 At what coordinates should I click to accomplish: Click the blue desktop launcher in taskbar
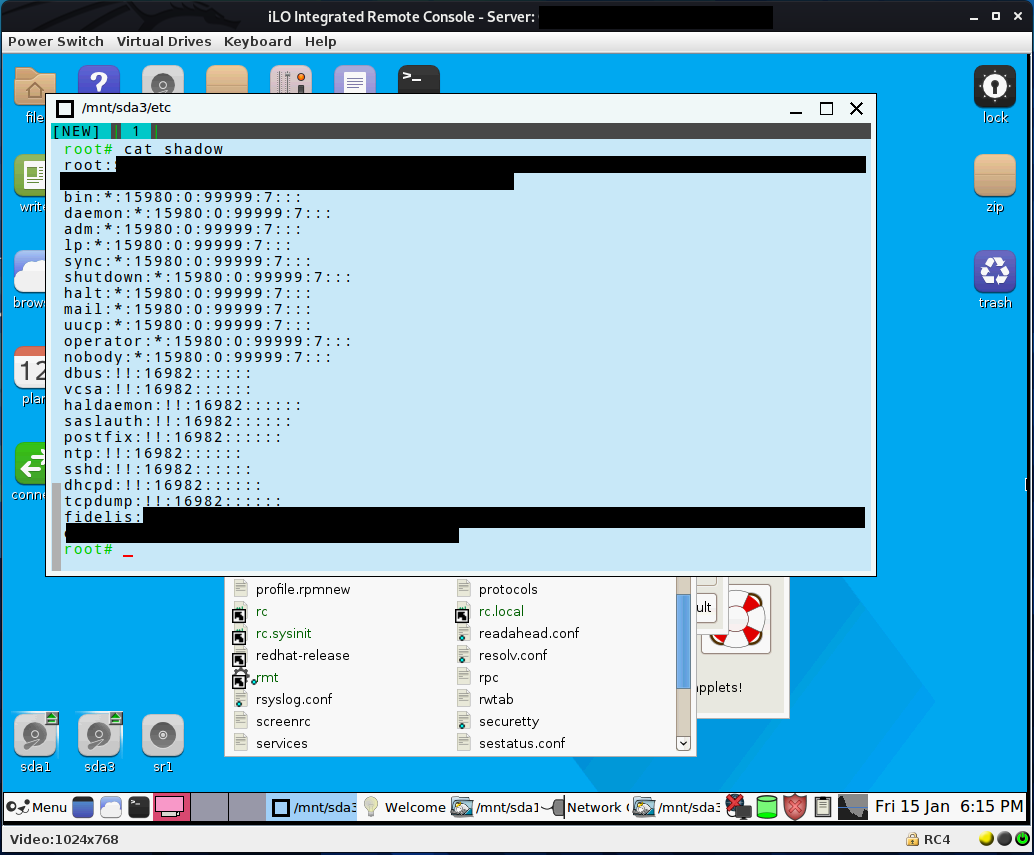pyautogui.click(x=83, y=807)
